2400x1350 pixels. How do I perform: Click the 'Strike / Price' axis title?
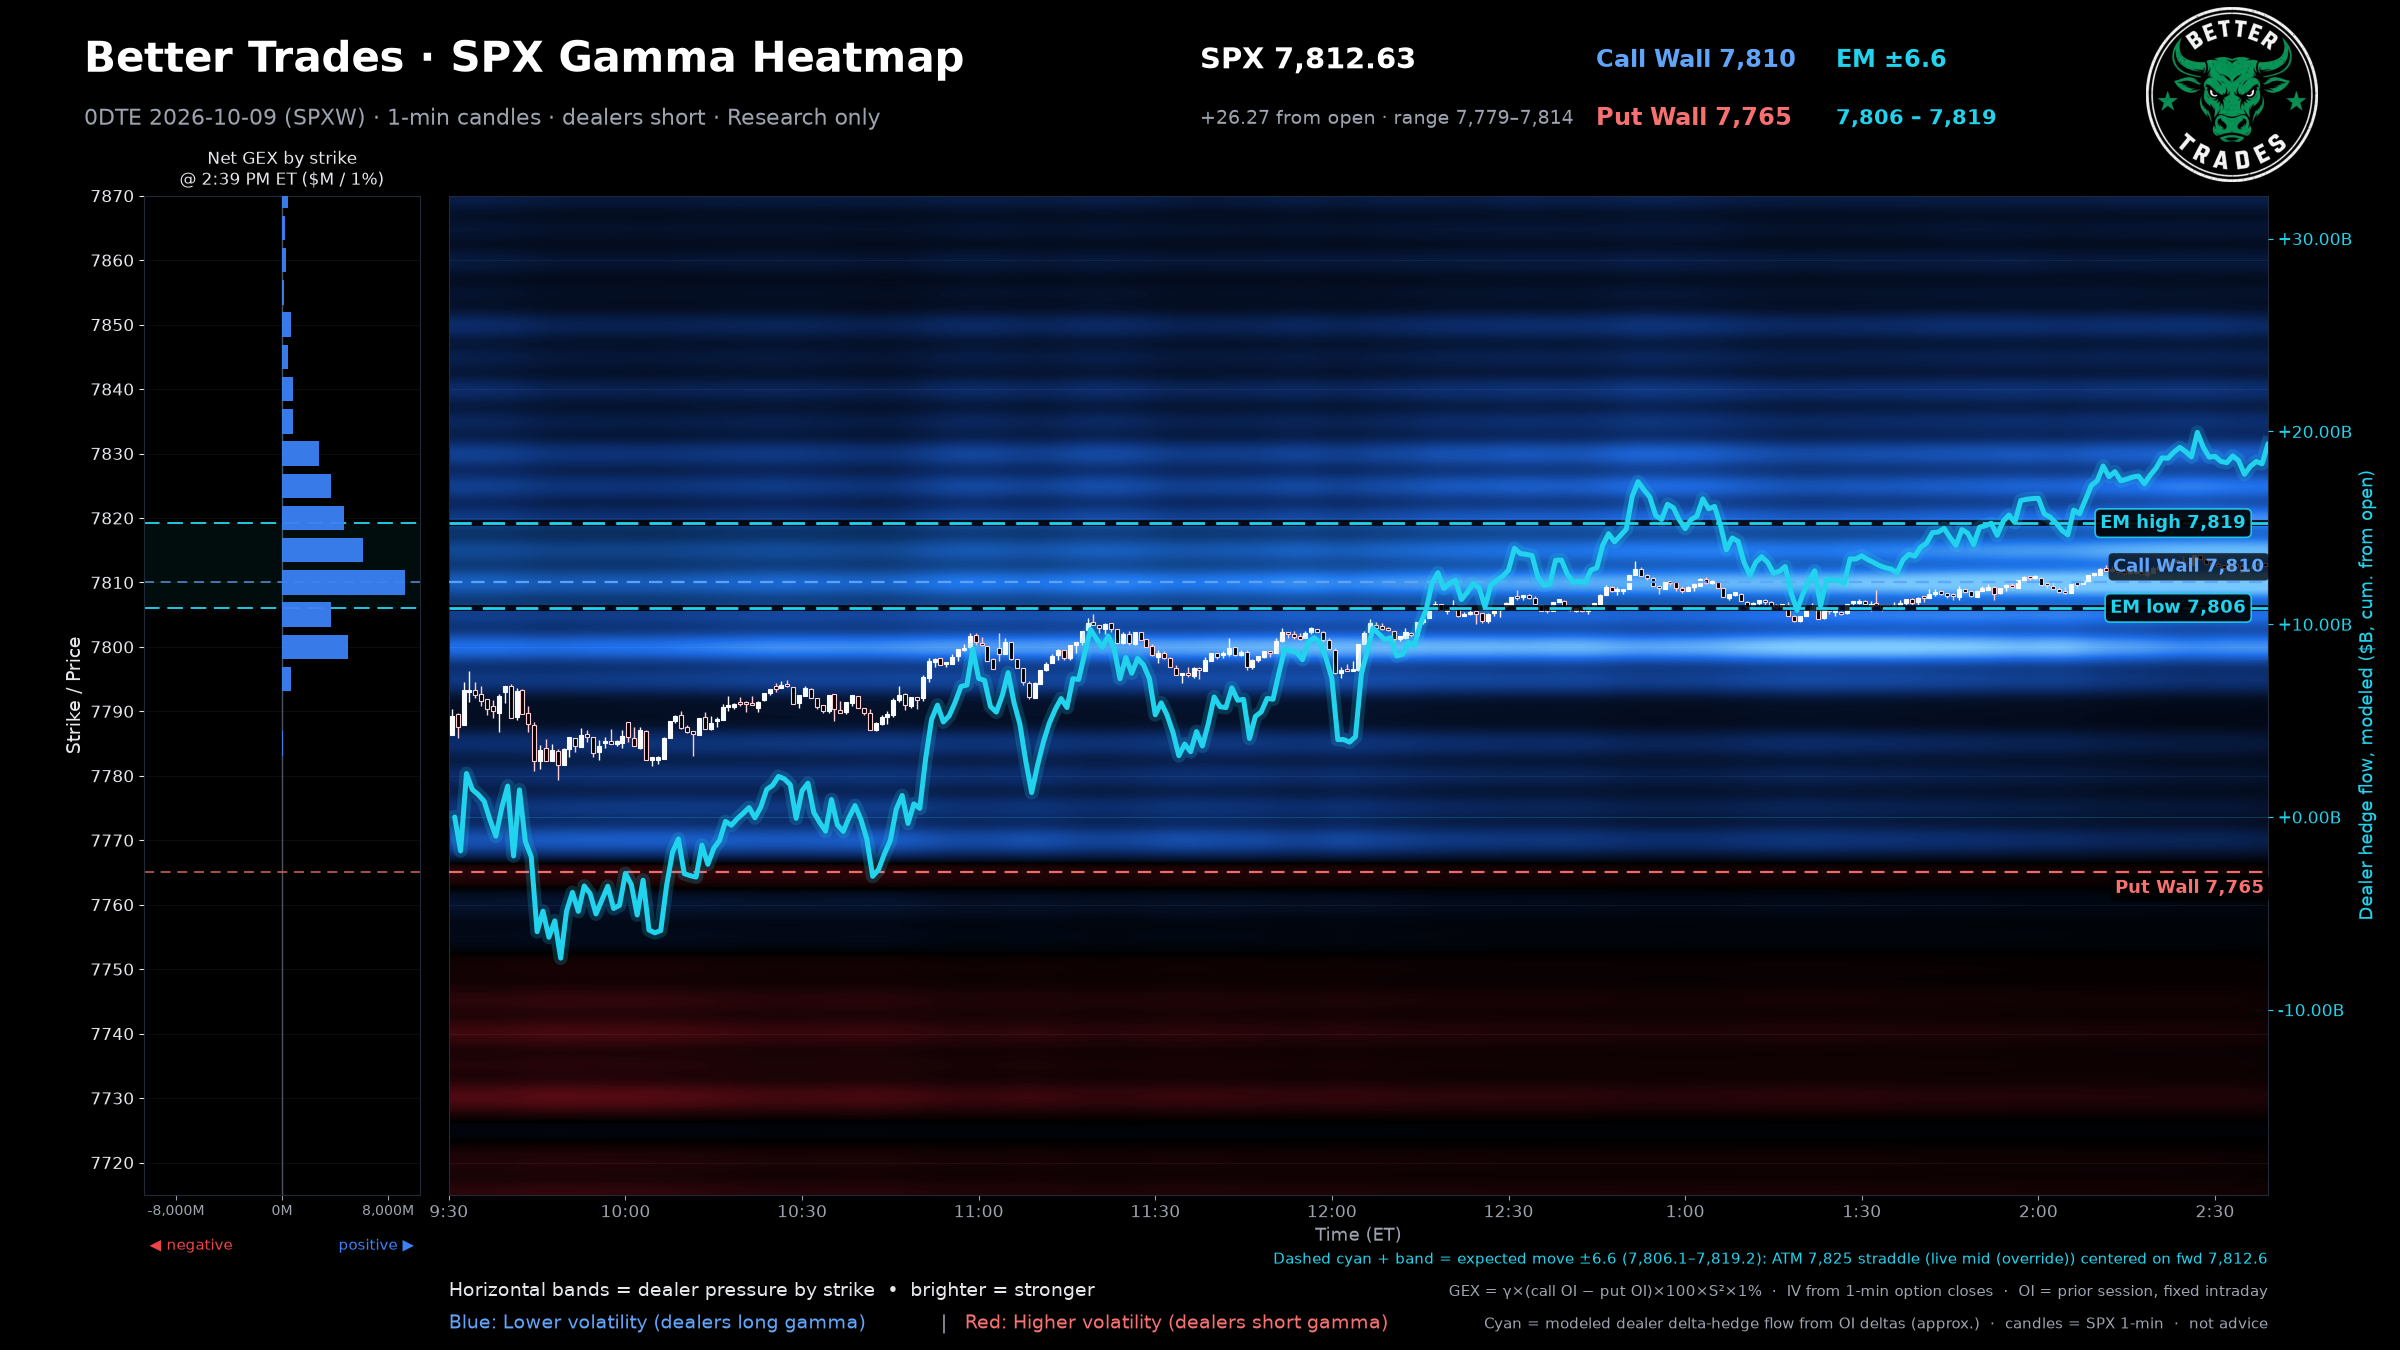click(x=74, y=695)
